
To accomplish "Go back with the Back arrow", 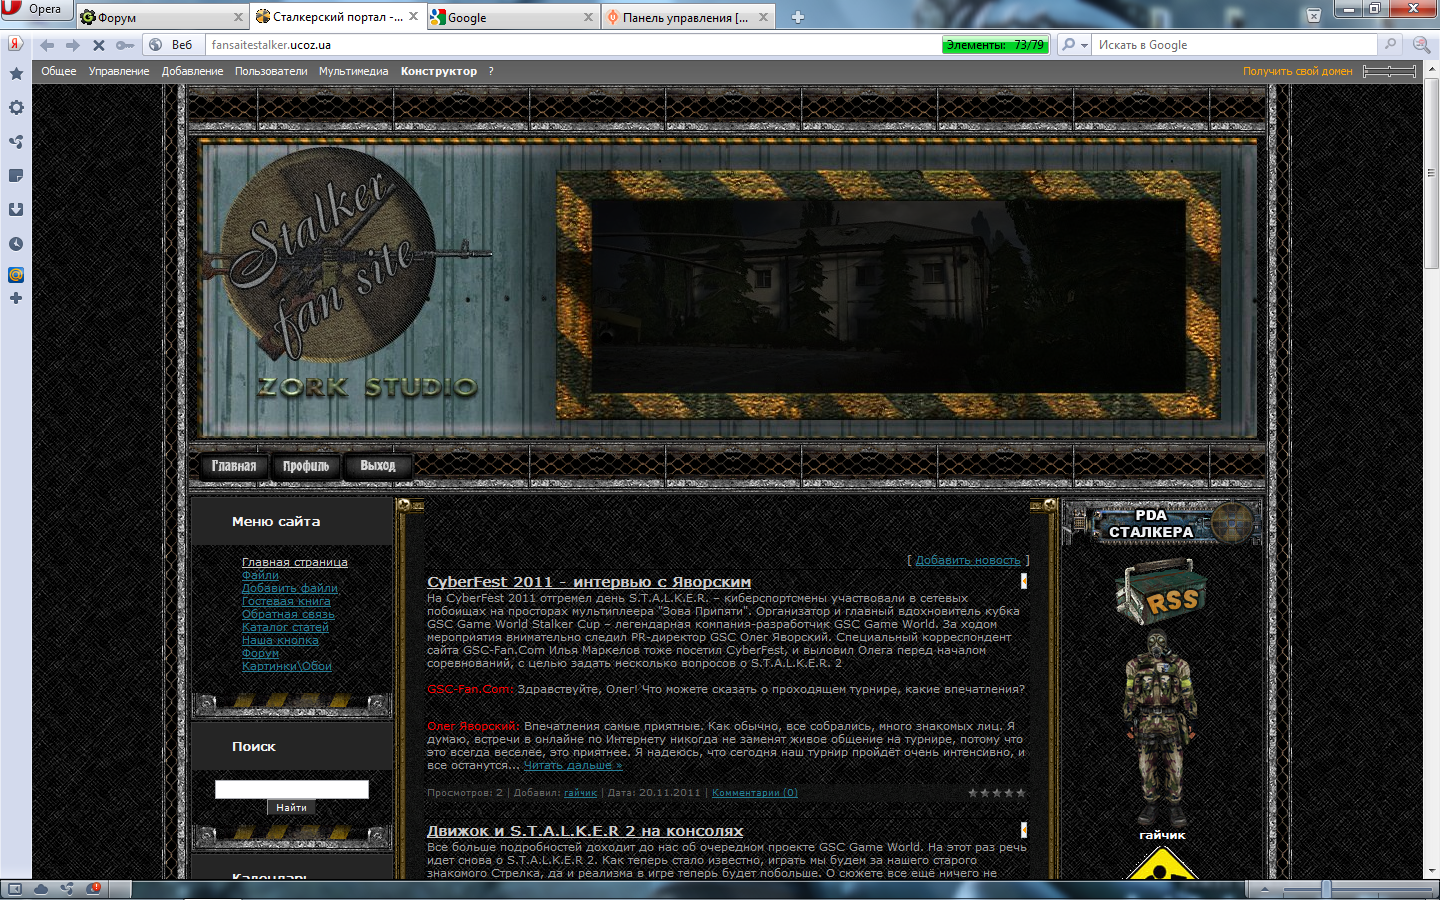I will pos(47,45).
